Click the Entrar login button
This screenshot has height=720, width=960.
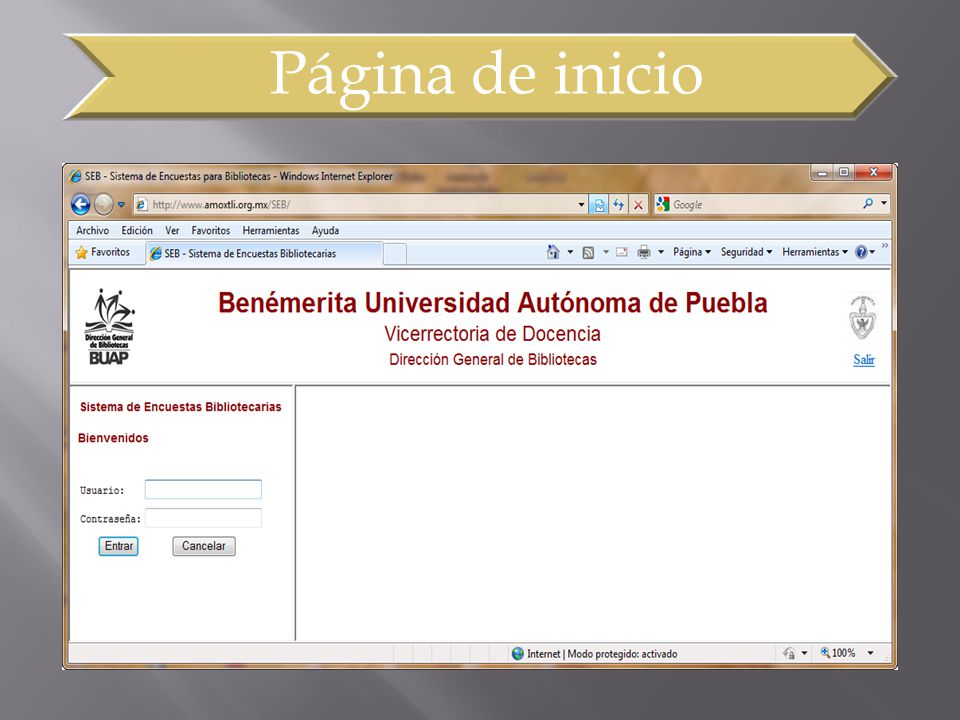pyautogui.click(x=119, y=546)
